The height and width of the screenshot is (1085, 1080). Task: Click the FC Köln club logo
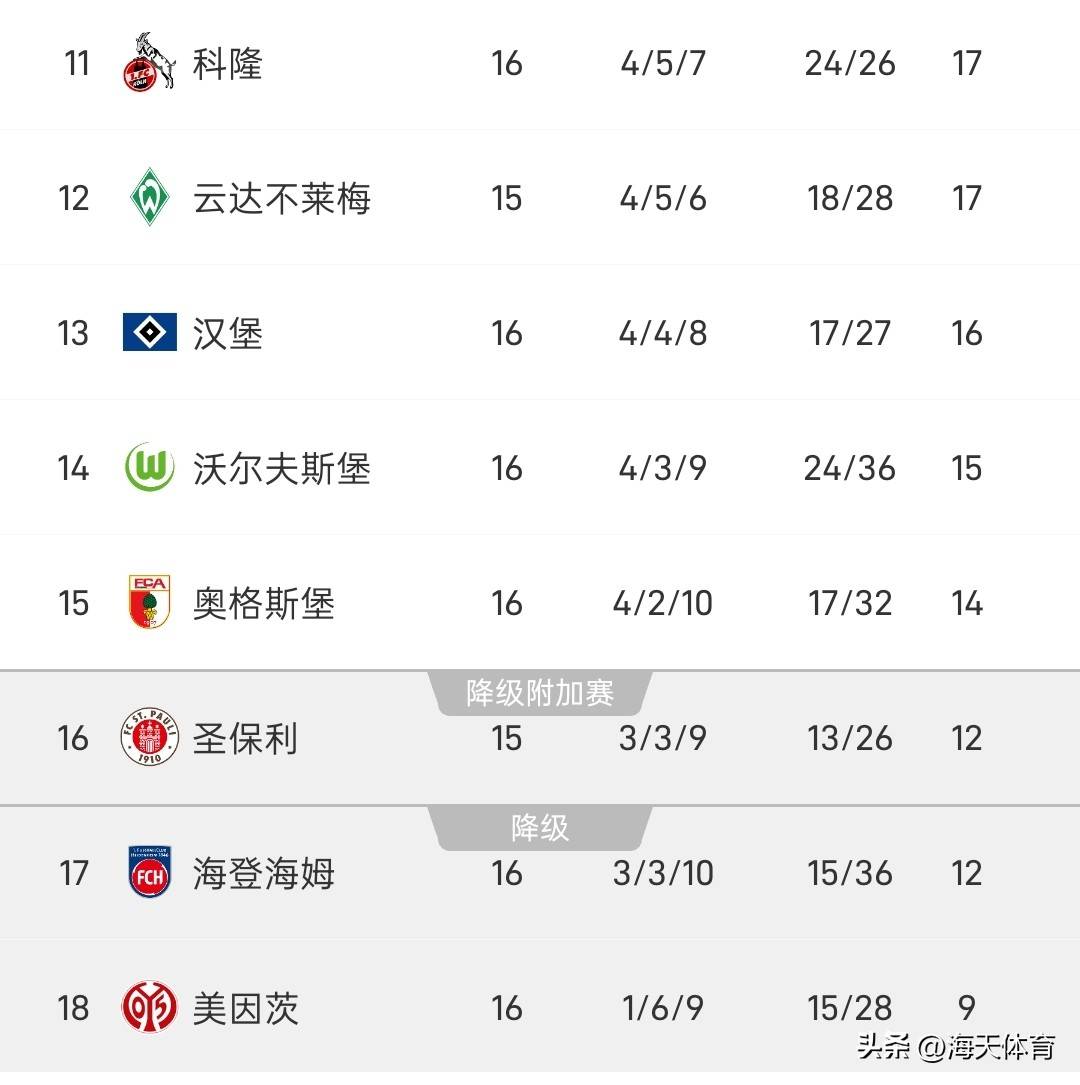pos(150,63)
